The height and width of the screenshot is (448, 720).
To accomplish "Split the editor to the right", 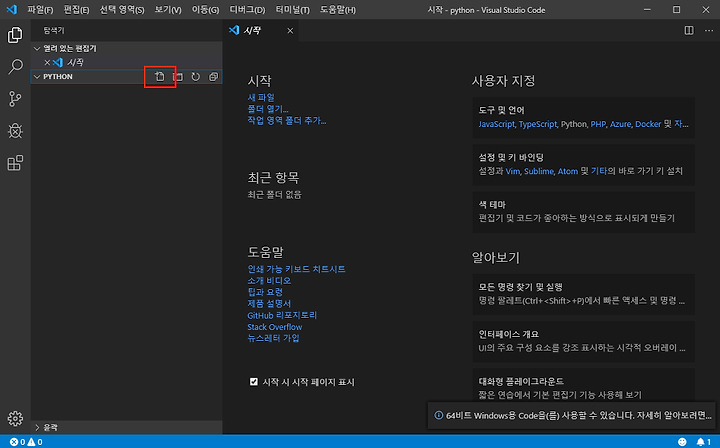I will (x=689, y=31).
